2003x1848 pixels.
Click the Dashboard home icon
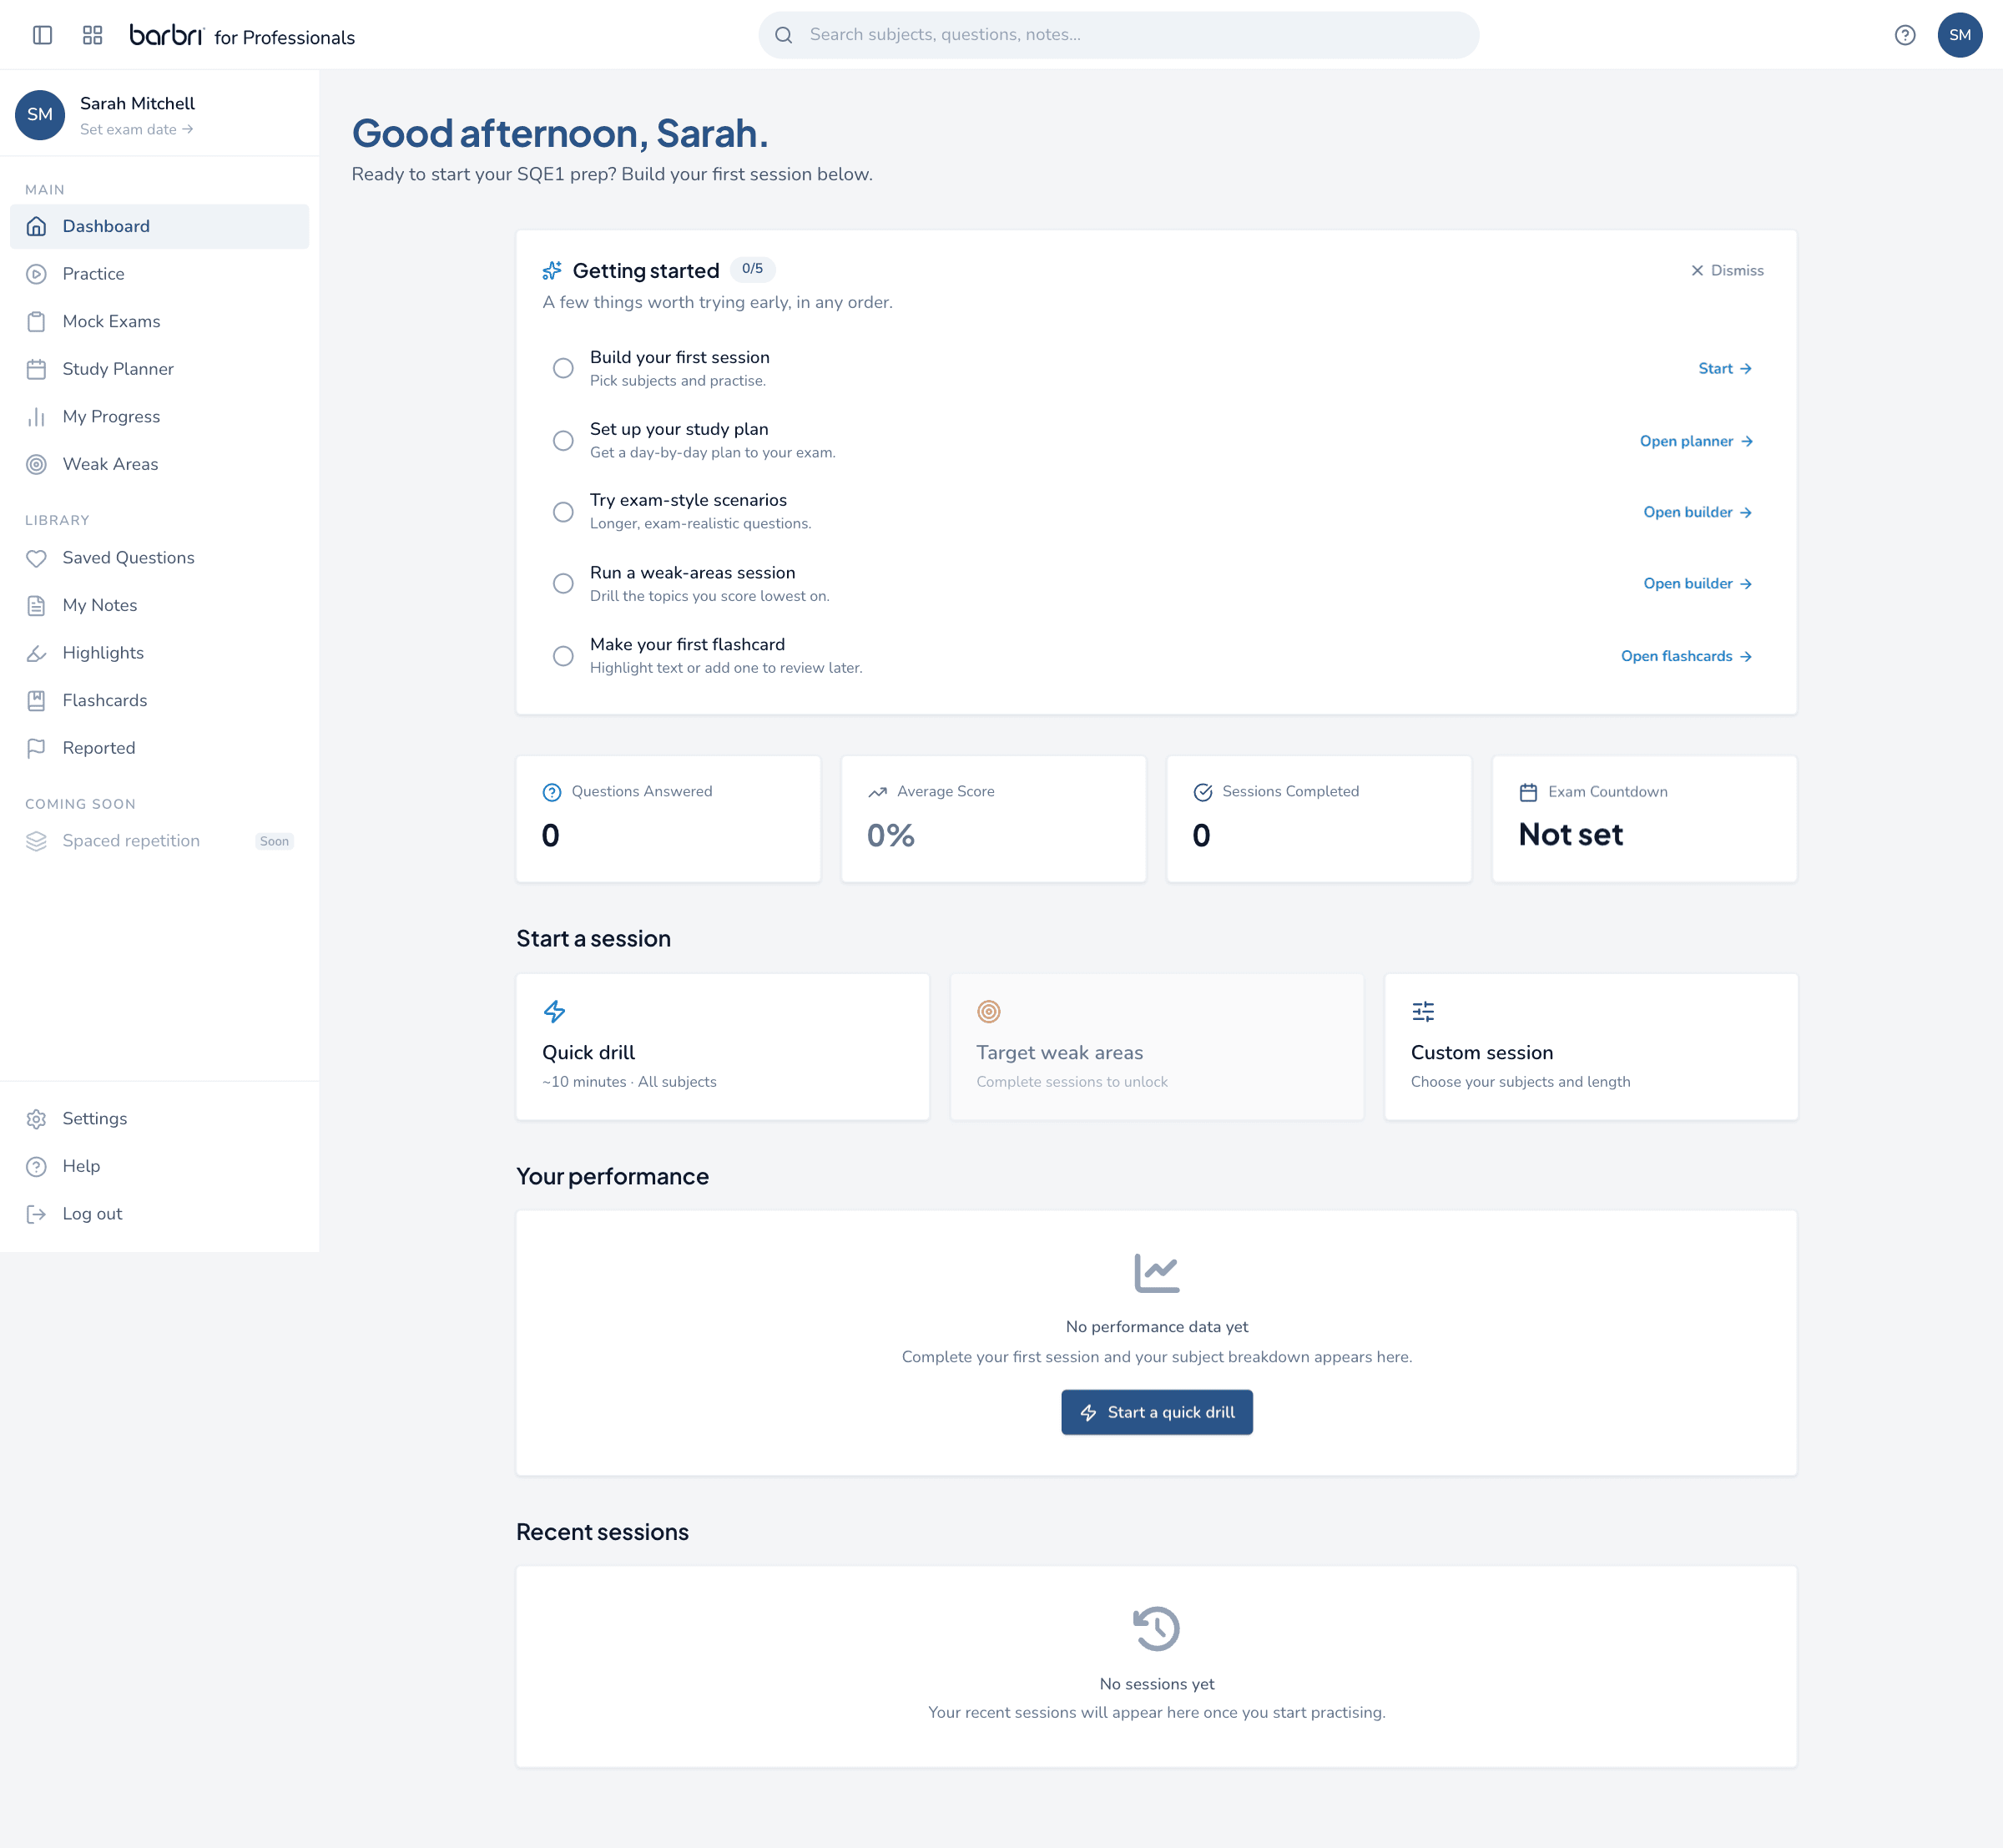pos(37,226)
